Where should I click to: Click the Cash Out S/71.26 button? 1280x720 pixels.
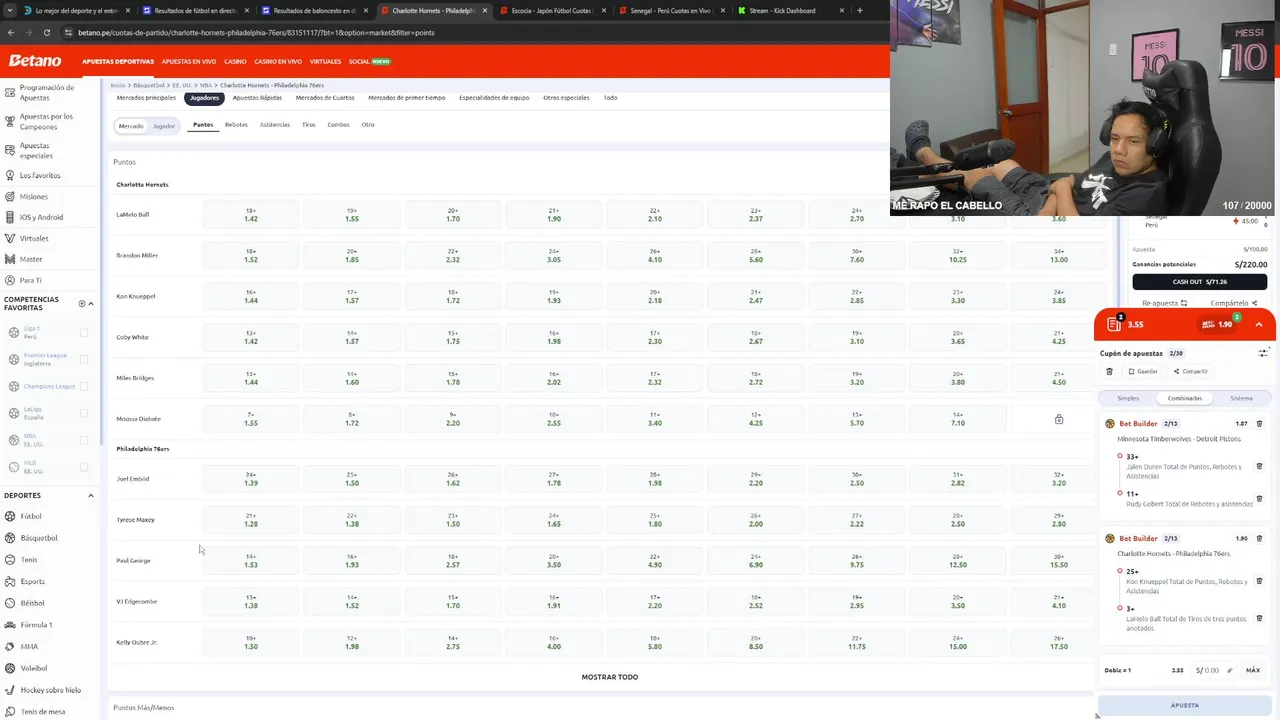coord(1199,282)
